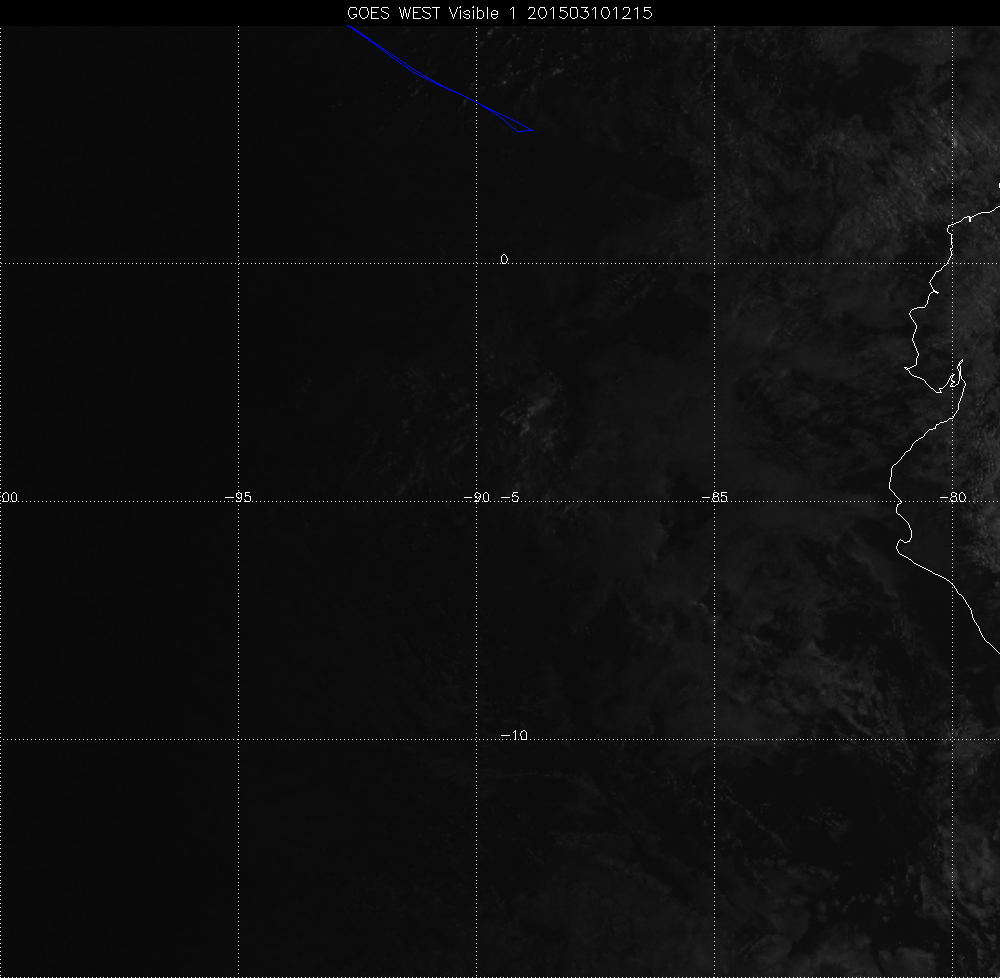The height and width of the screenshot is (978, 1000).
Task: Click the "-10" latitude label
Action: tap(513, 736)
